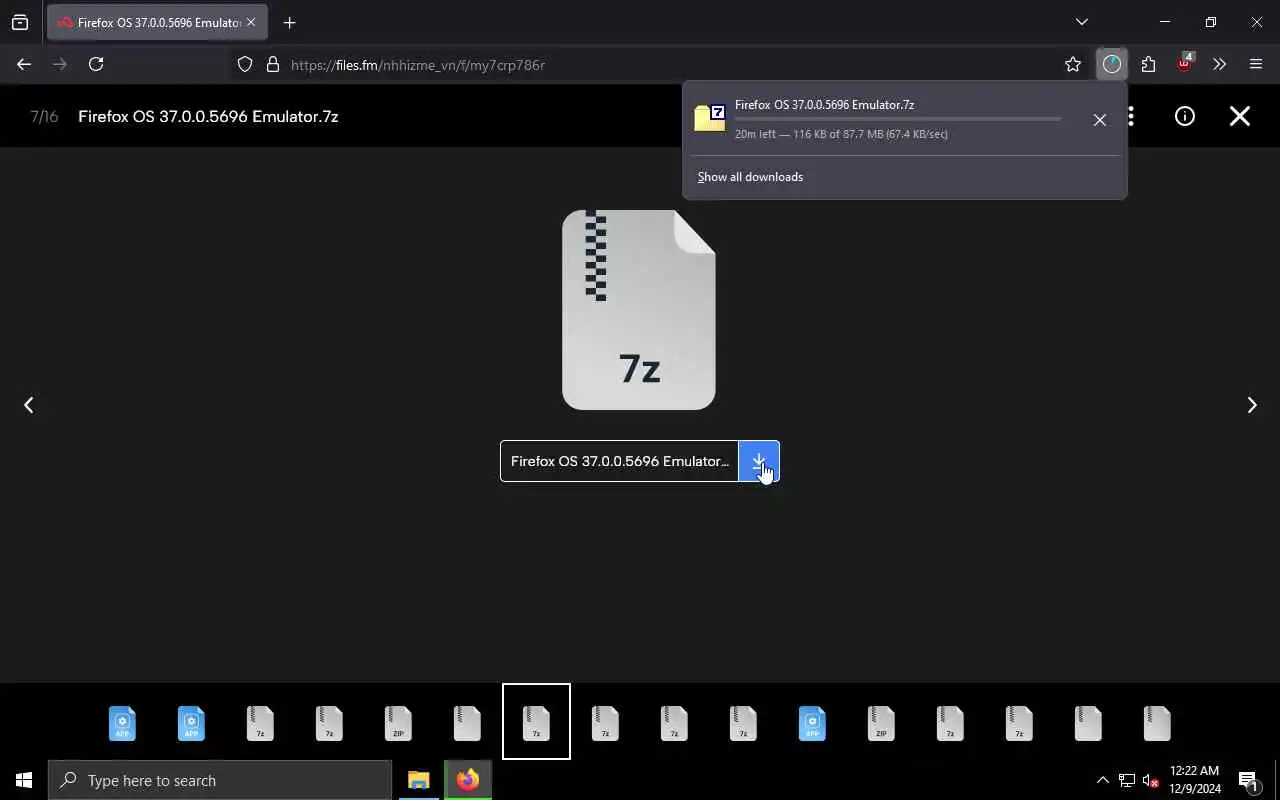
Task: Open a new browser tab
Action: (289, 22)
